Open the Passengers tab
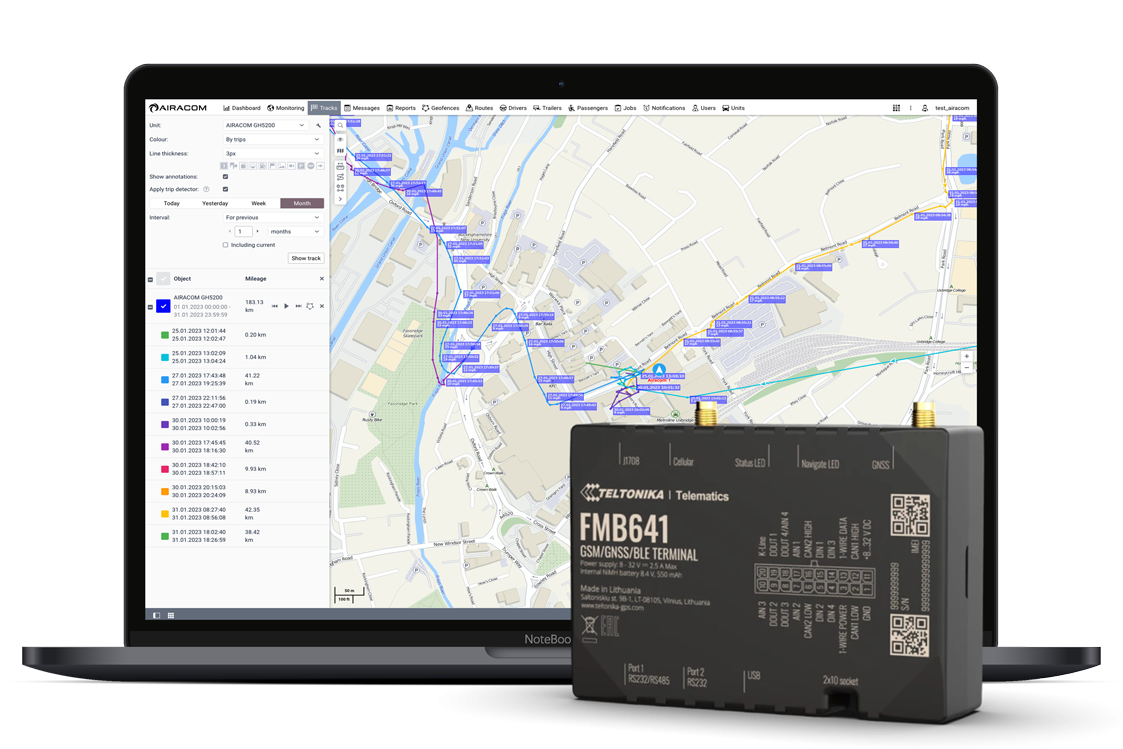 click(x=588, y=108)
